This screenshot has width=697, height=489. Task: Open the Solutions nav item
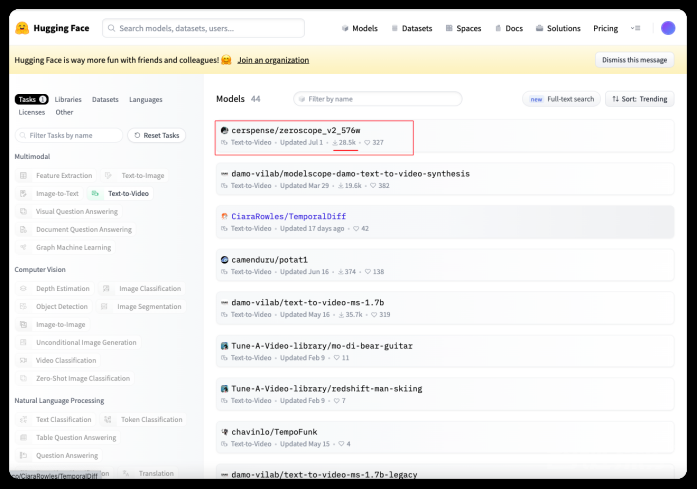(558, 28)
